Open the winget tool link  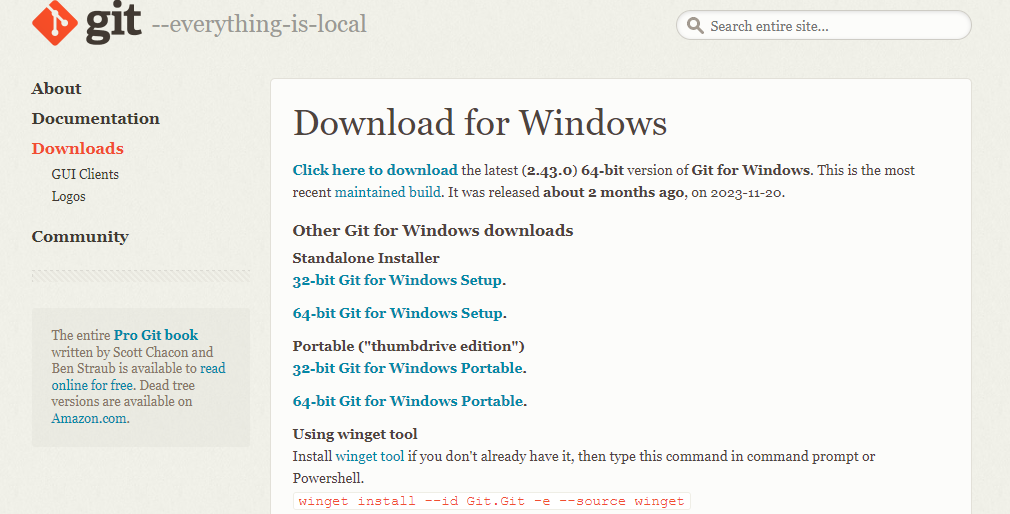(x=370, y=456)
